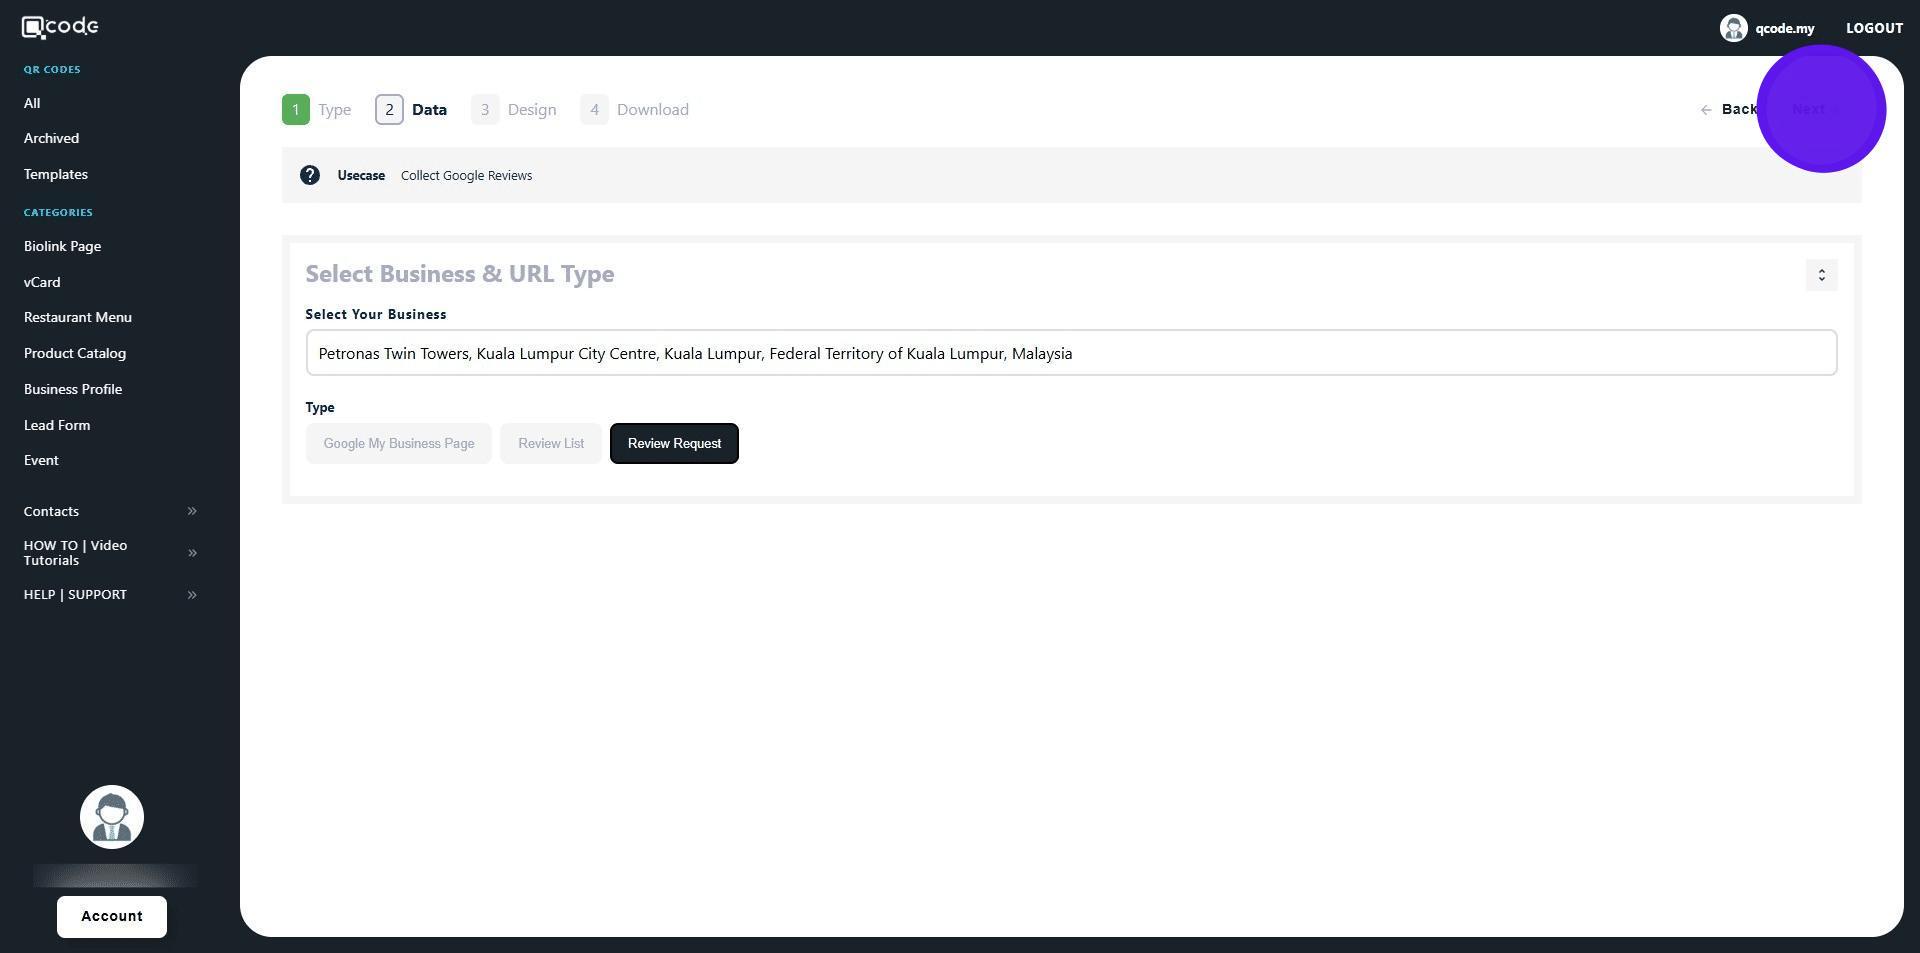
Task: Click the Select Your Business input field
Action: tap(1070, 353)
